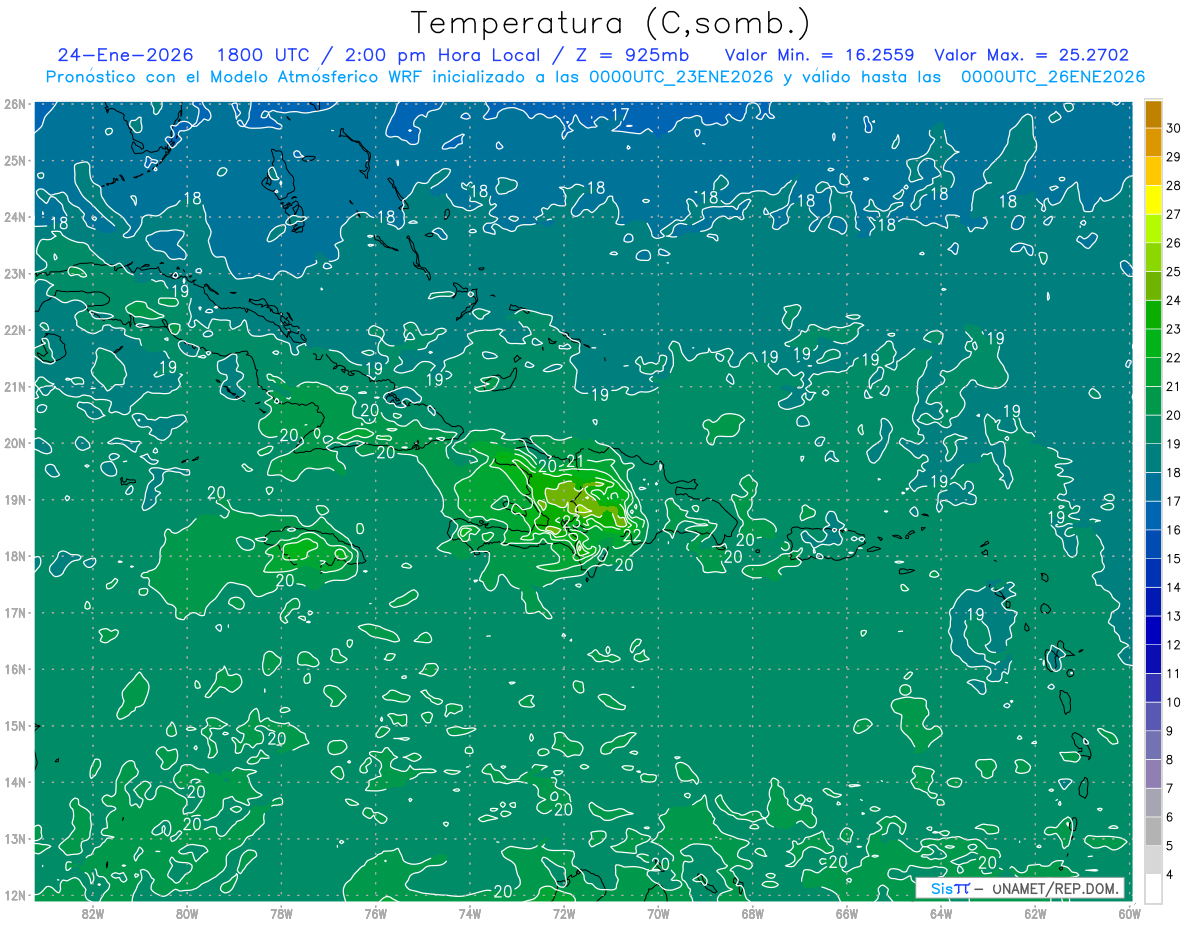The image size is (1200, 927).
Task: Click the 16N latitude axis label
Action: [x=16, y=669]
